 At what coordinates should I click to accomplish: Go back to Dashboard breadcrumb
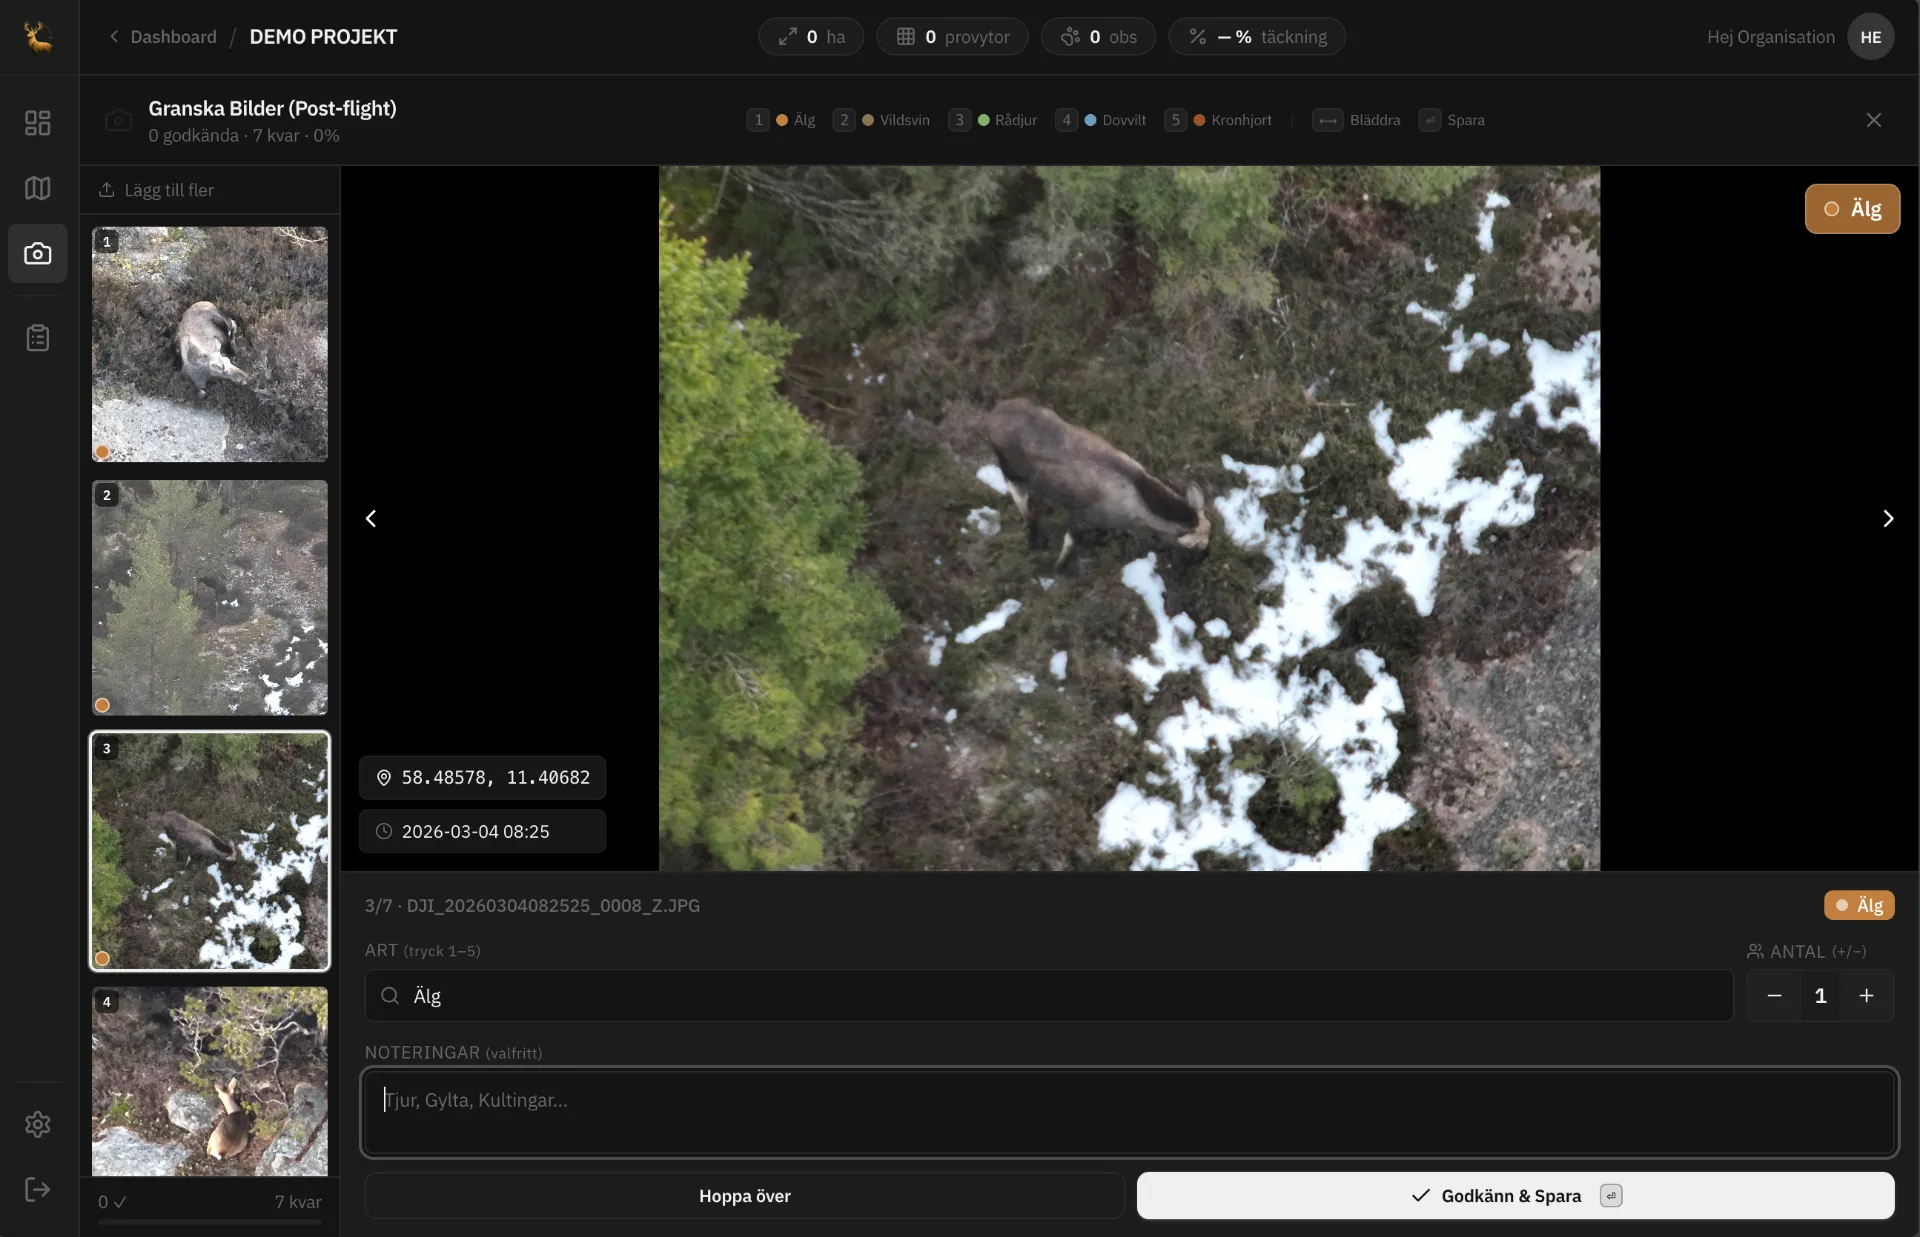[x=162, y=37]
